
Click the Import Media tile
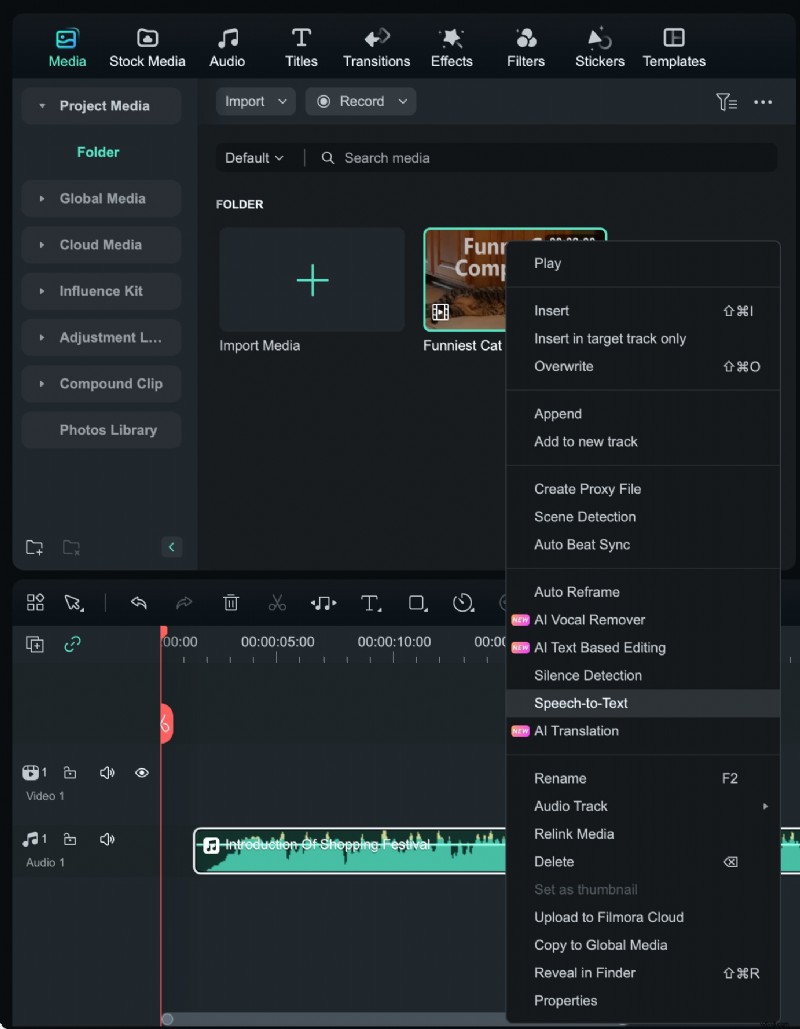[x=311, y=280]
